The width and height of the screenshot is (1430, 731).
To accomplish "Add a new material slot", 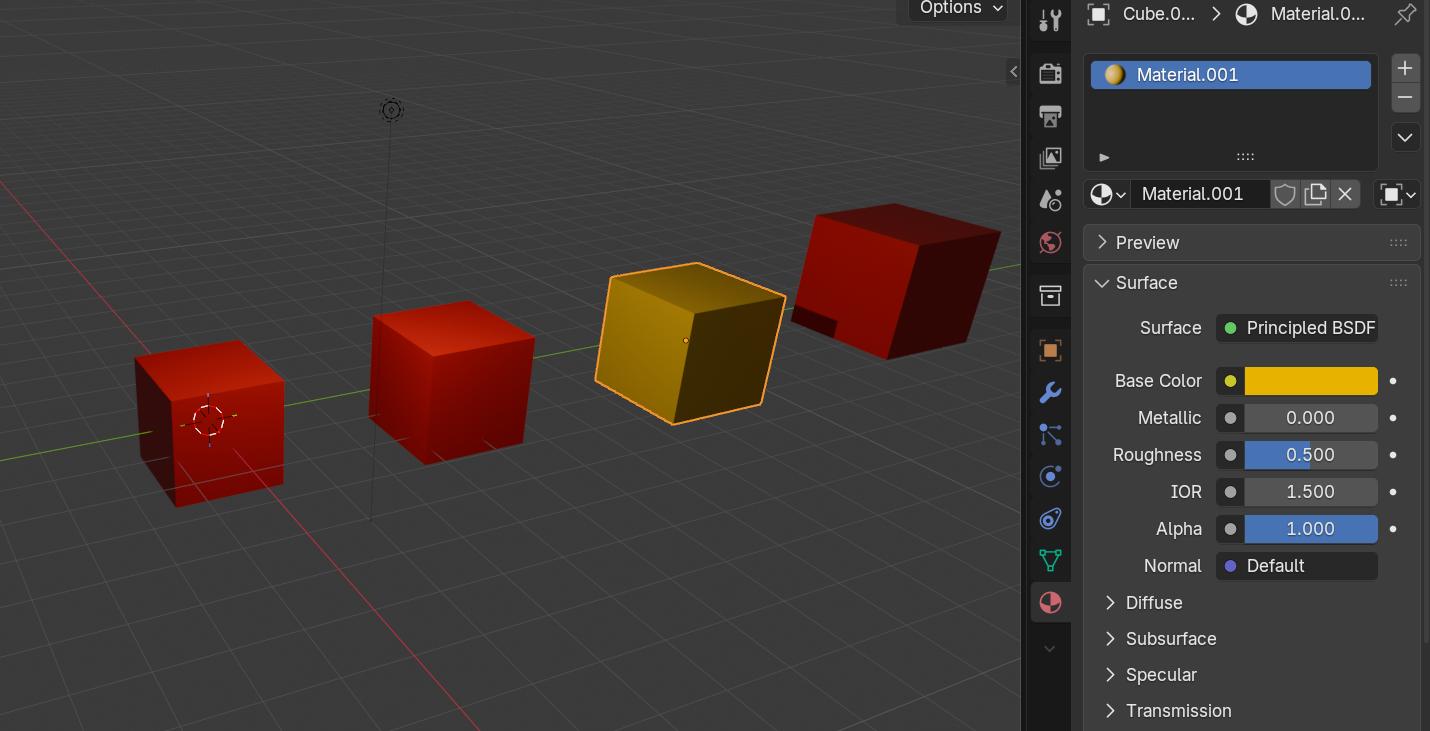I will click(1405, 68).
